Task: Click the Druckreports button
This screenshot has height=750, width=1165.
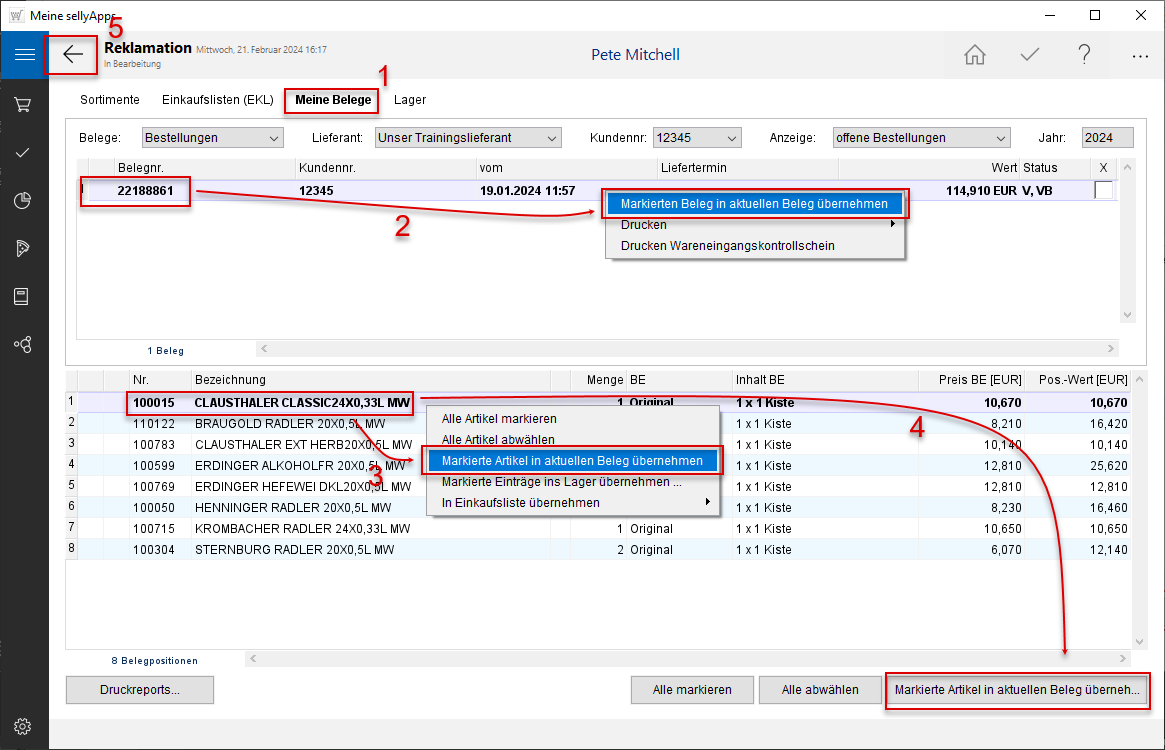Action: [140, 690]
